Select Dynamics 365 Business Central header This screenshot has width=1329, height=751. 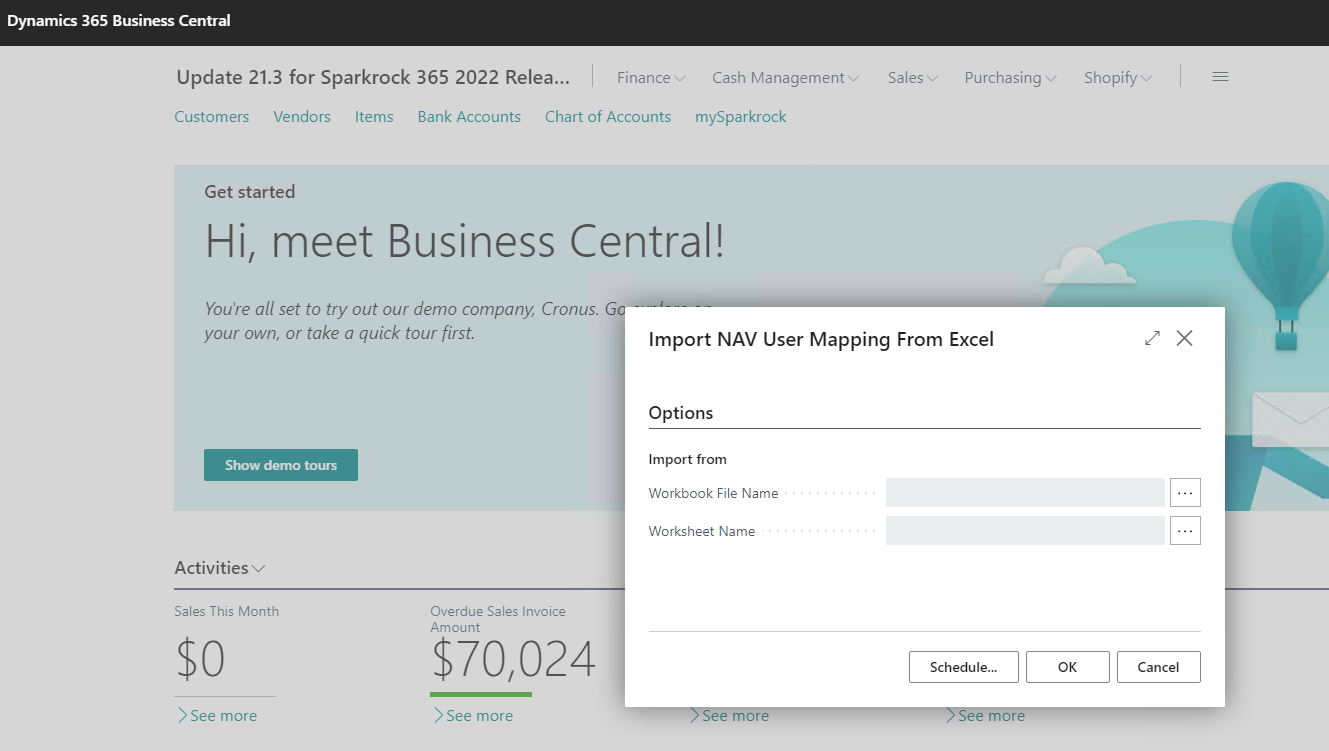119,20
